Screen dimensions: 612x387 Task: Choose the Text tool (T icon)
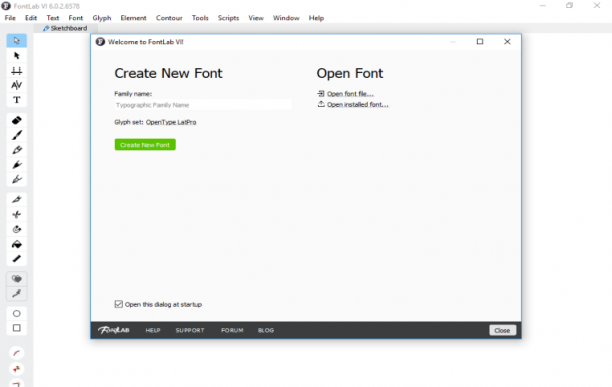16,100
